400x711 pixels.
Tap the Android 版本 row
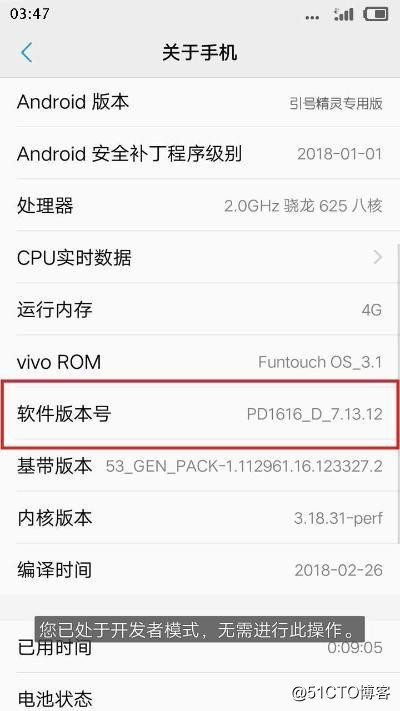(200, 102)
